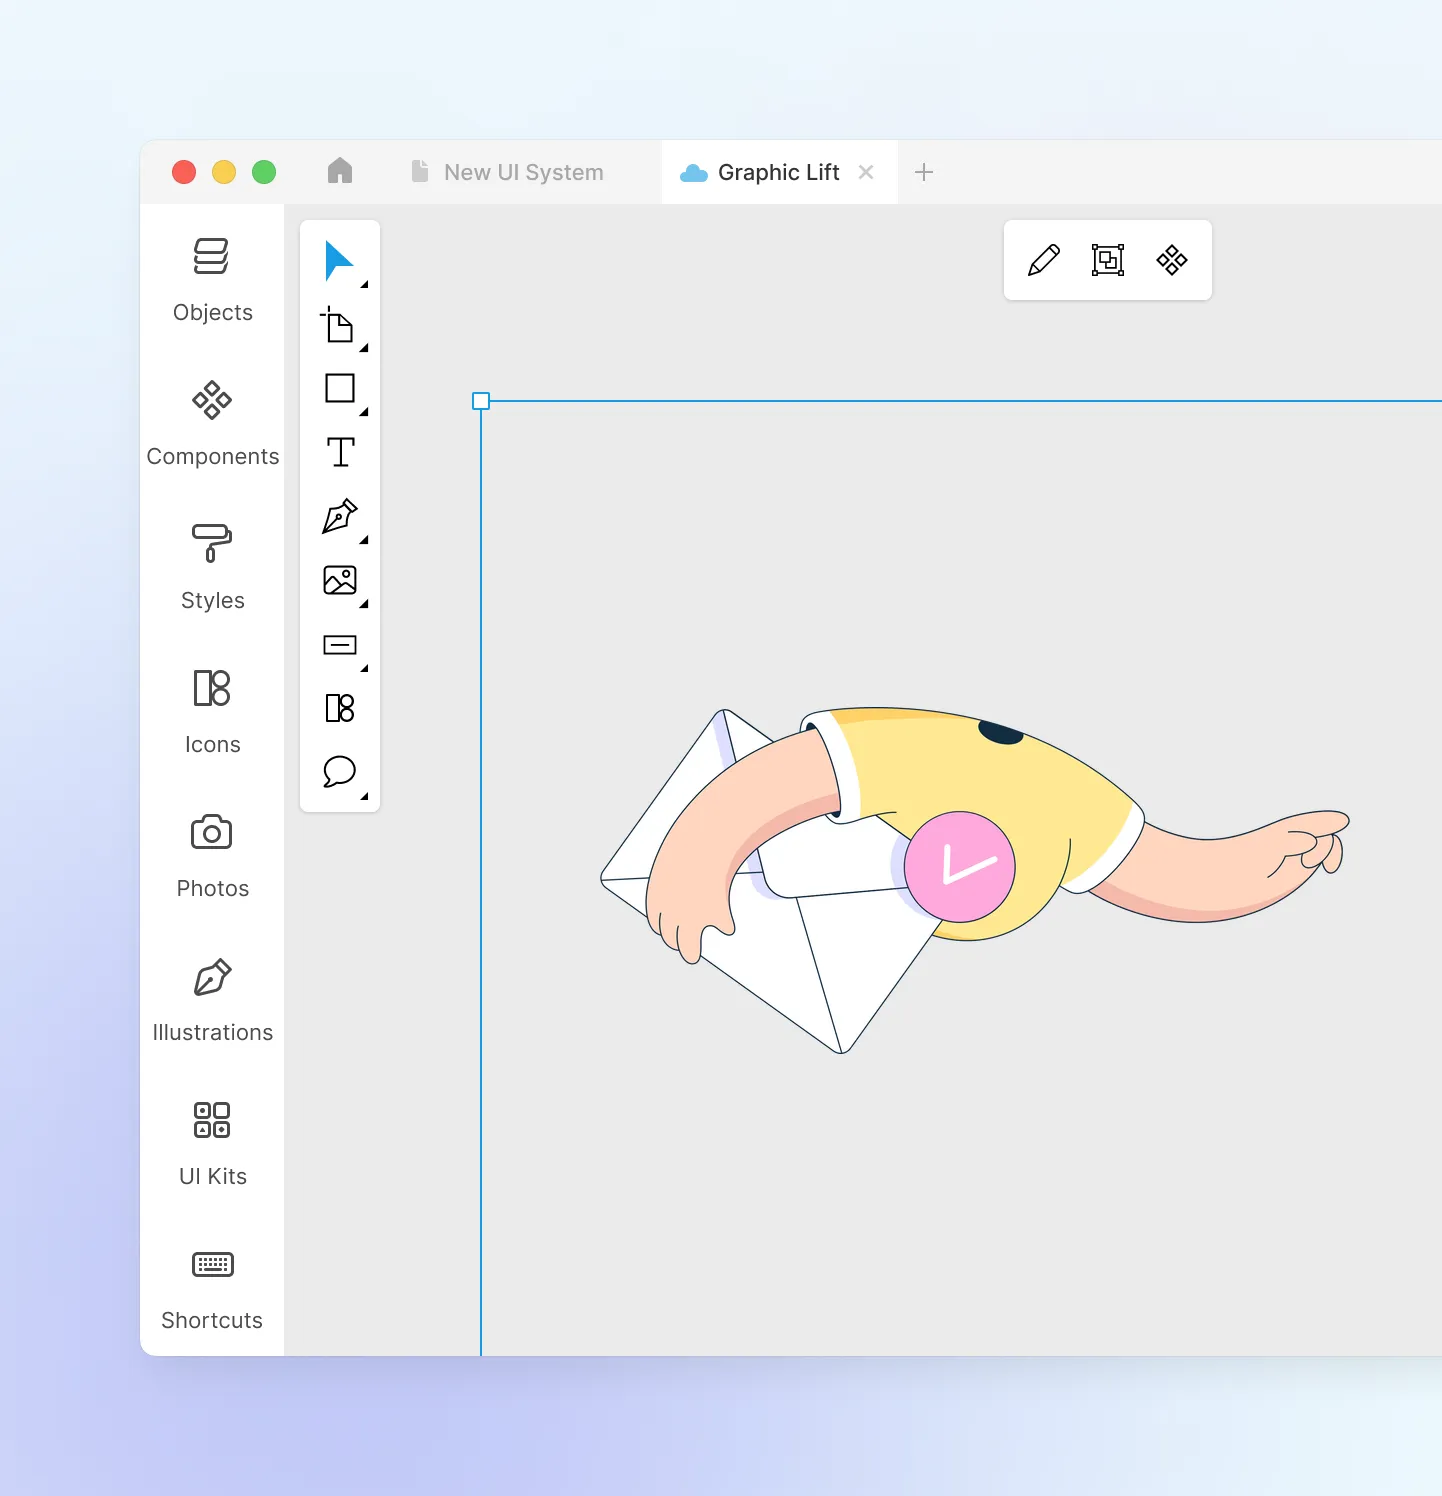Click the pencil edit icon
Image resolution: width=1442 pixels, height=1496 pixels.
pyautogui.click(x=1044, y=260)
